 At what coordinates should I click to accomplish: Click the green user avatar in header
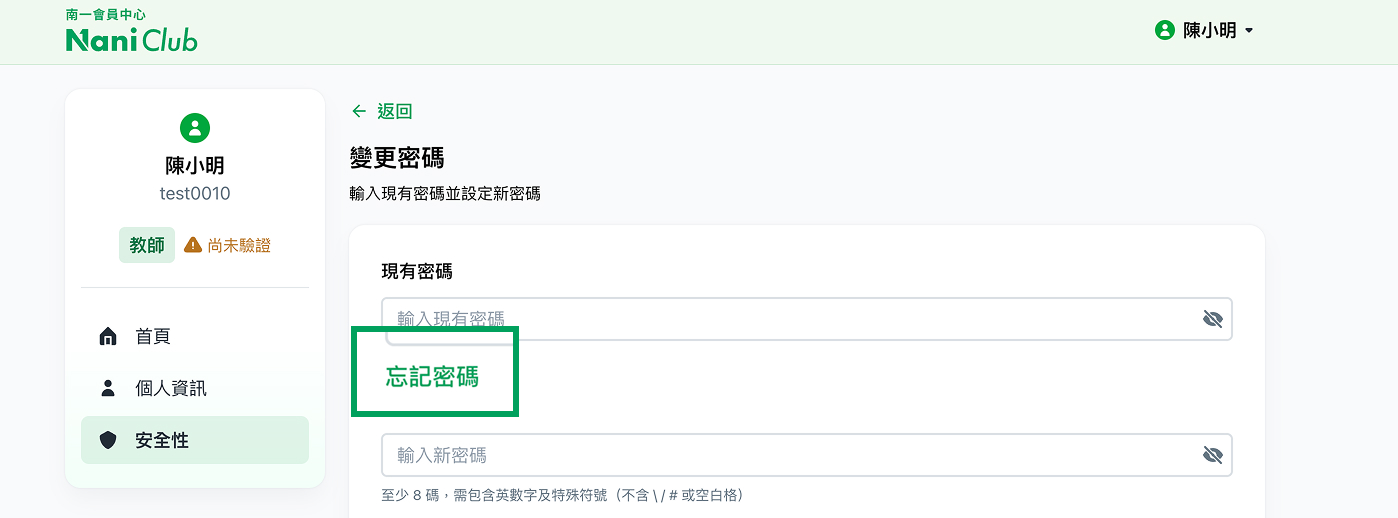coord(1164,31)
